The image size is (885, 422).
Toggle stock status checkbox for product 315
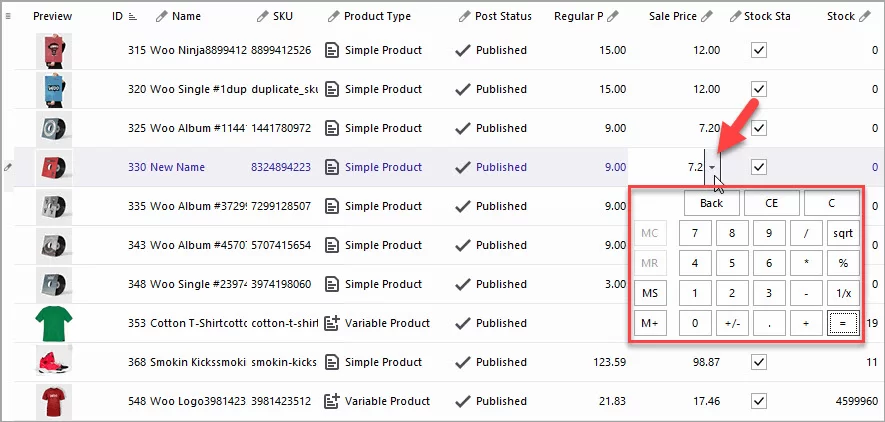[758, 50]
